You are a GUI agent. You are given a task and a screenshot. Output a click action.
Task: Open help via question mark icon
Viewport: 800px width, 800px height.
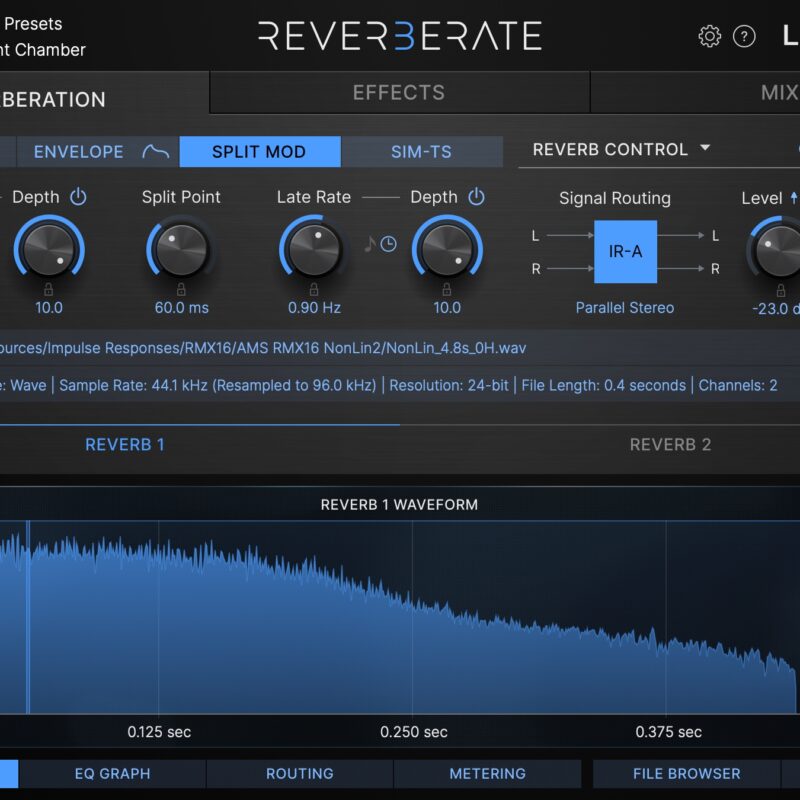744,36
